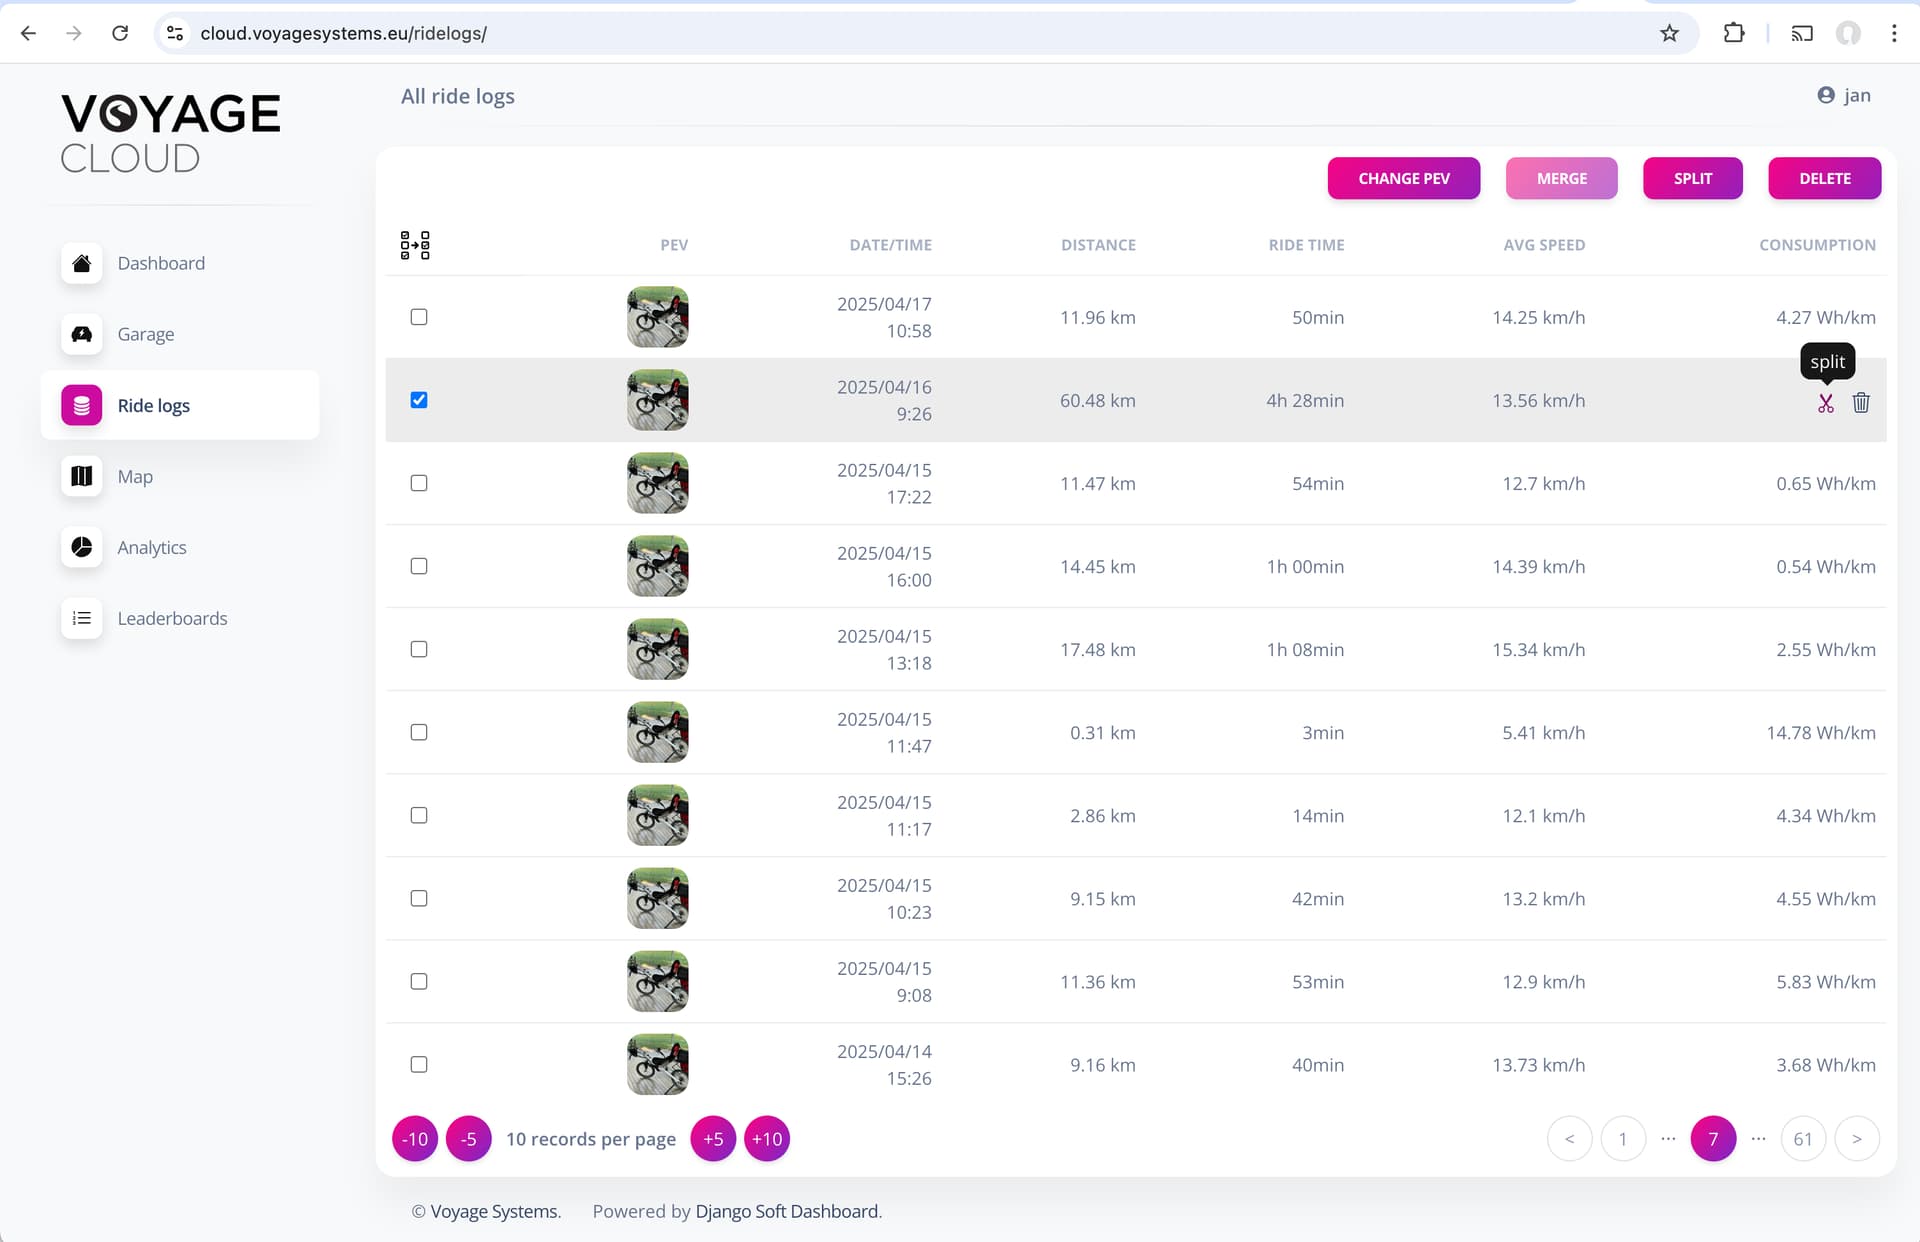Click the scissors split icon
The image size is (1920, 1242).
pyautogui.click(x=1825, y=403)
